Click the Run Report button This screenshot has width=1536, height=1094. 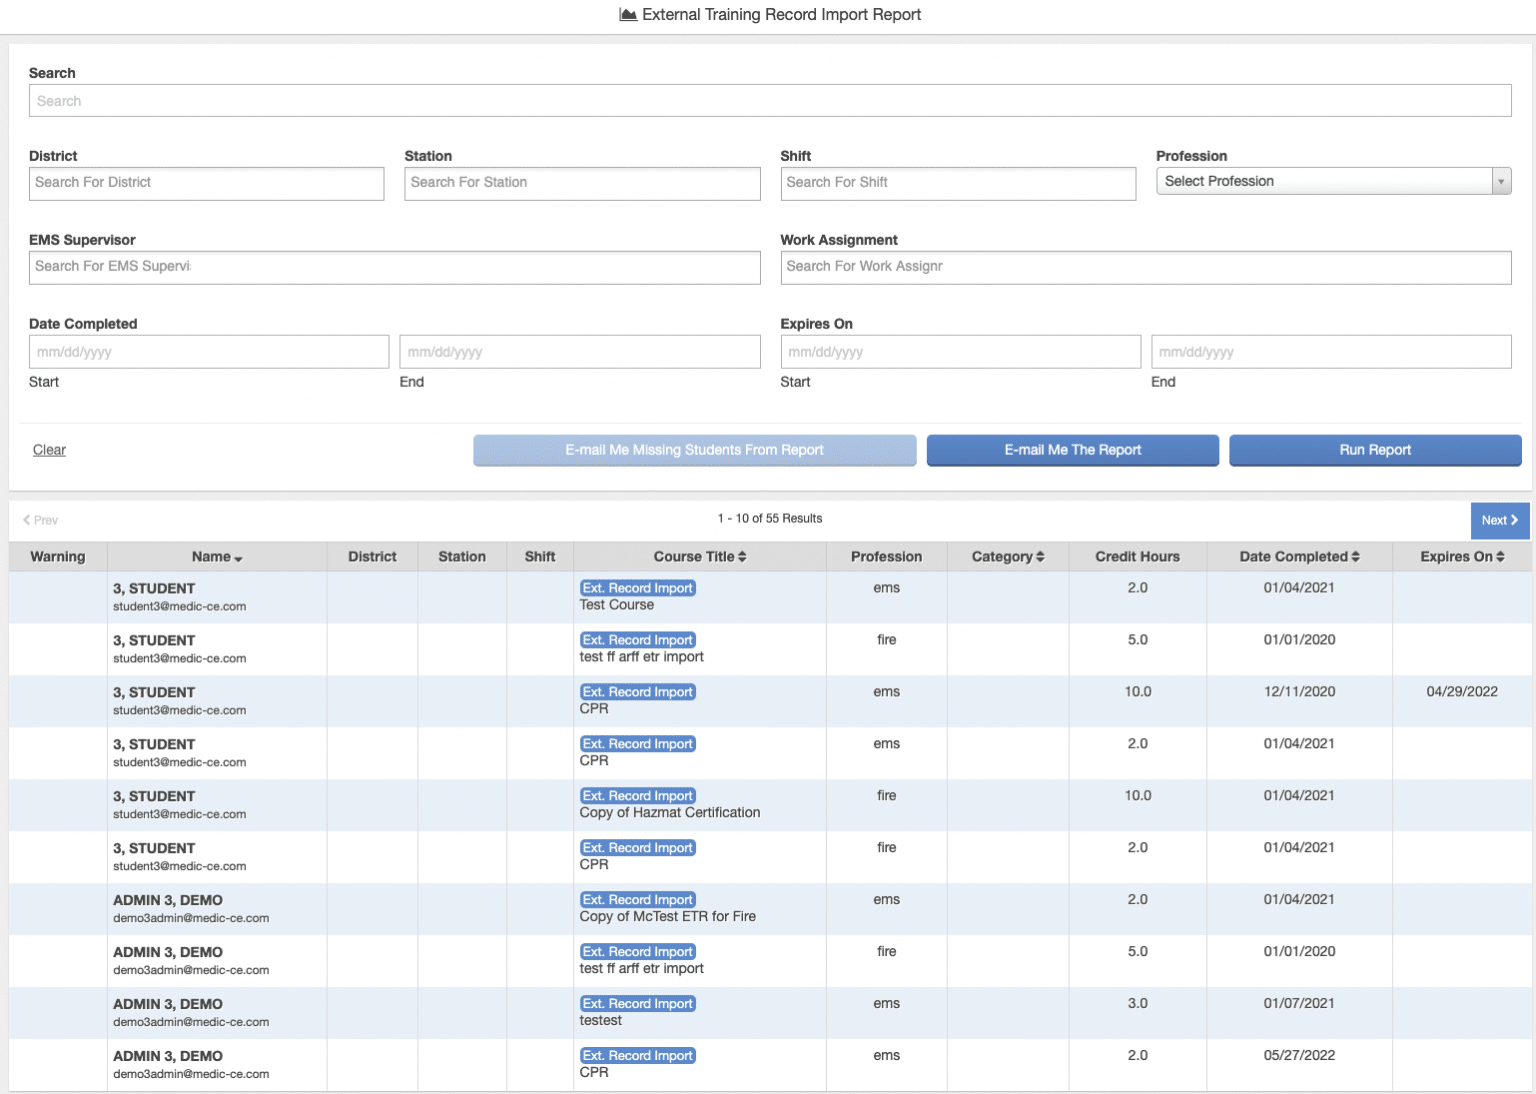point(1375,450)
